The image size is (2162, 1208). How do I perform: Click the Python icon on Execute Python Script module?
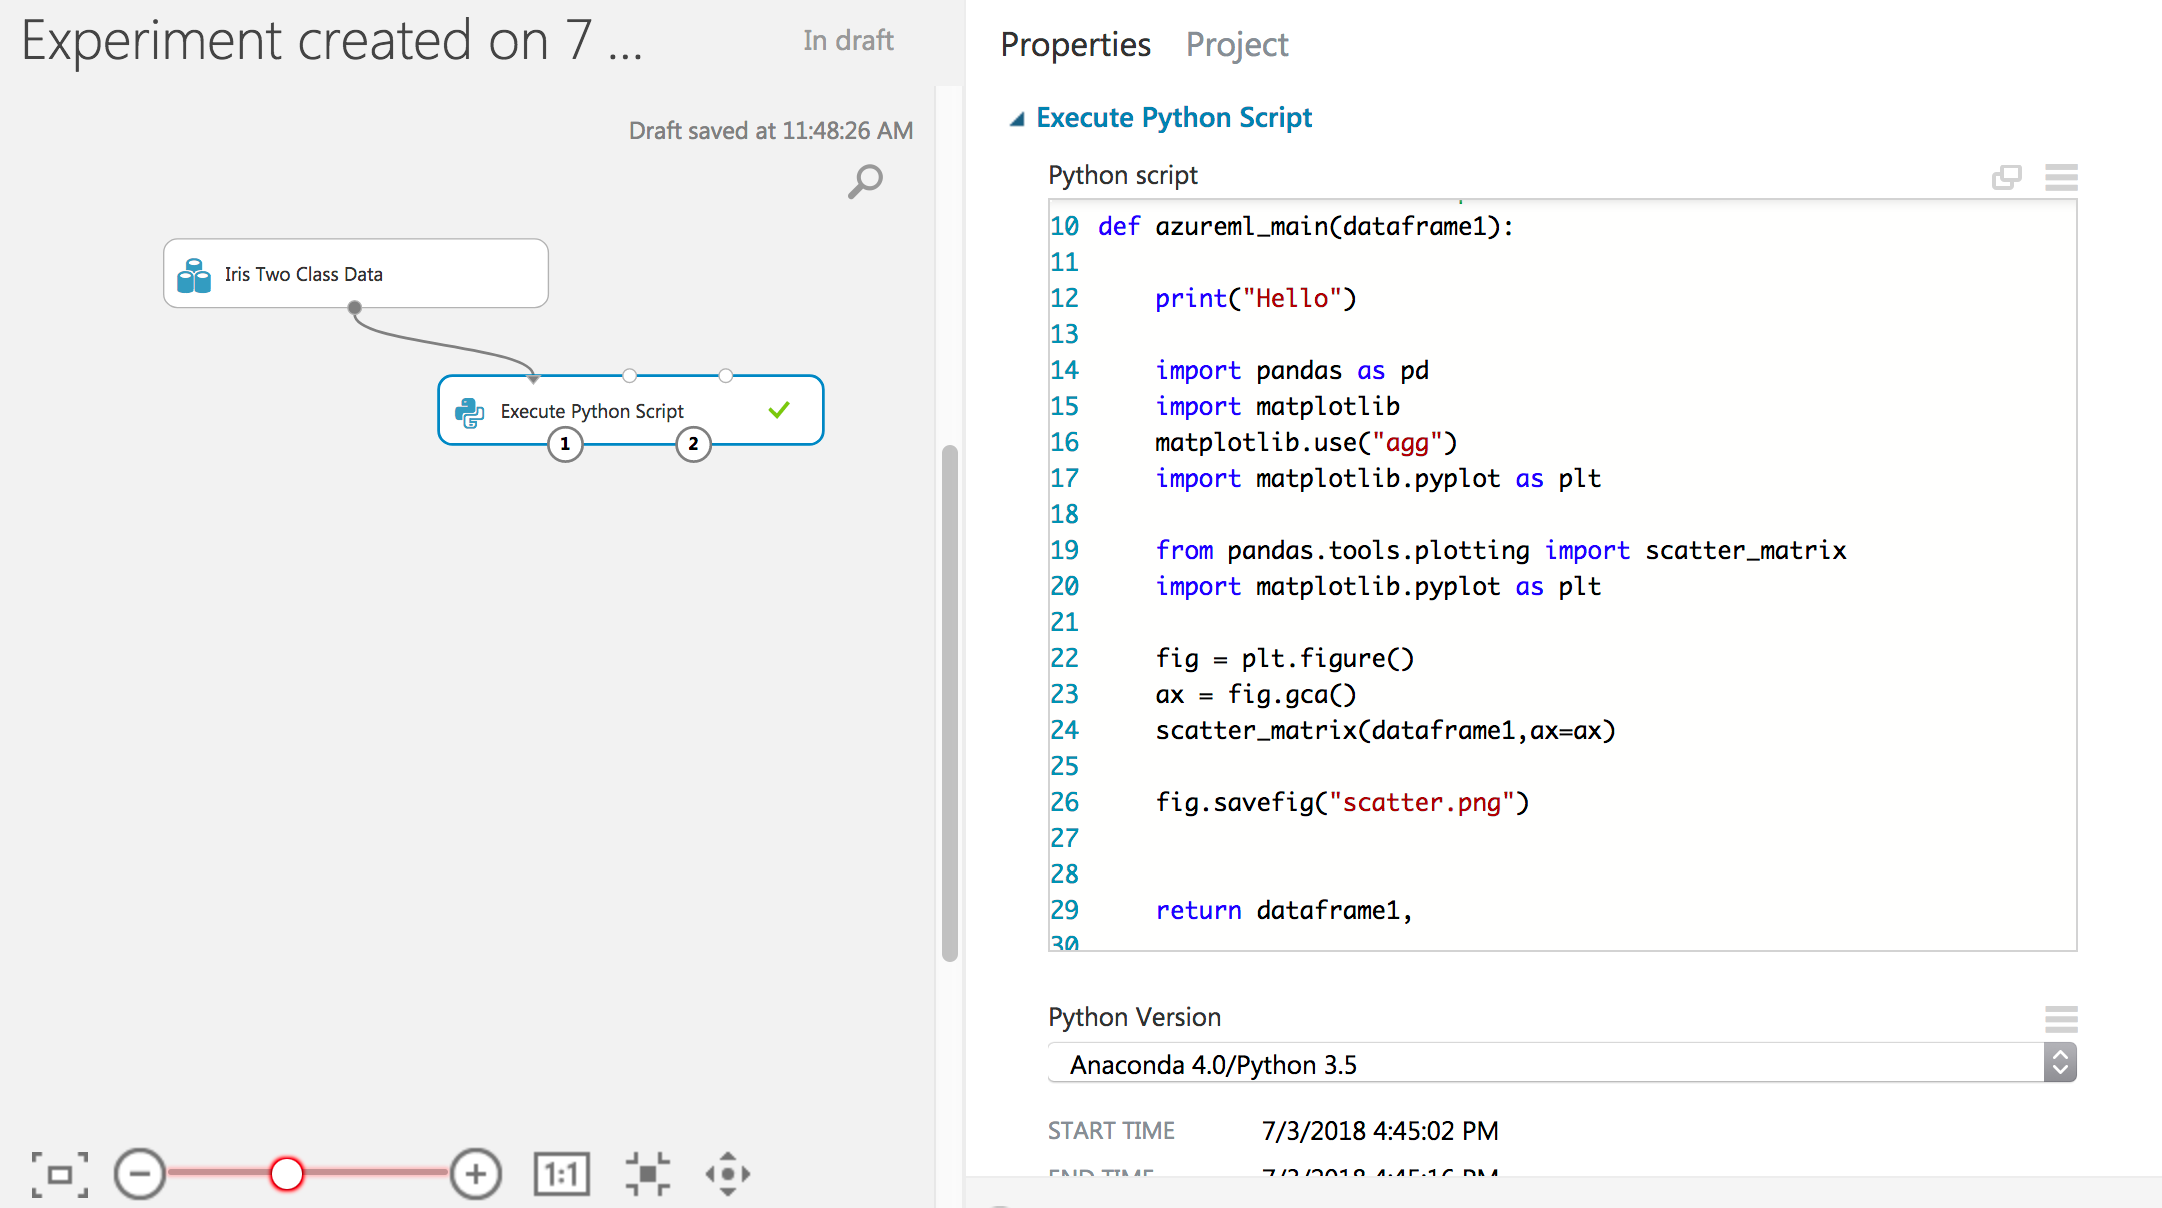tap(470, 410)
